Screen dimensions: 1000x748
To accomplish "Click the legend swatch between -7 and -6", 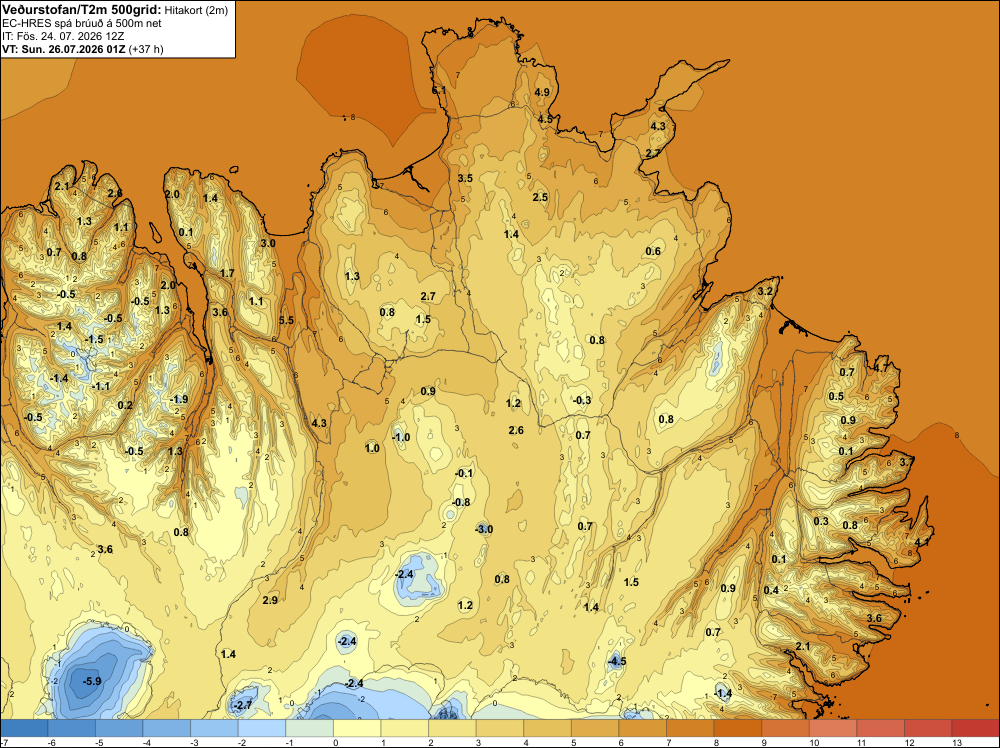I will pyautogui.click(x=24, y=728).
